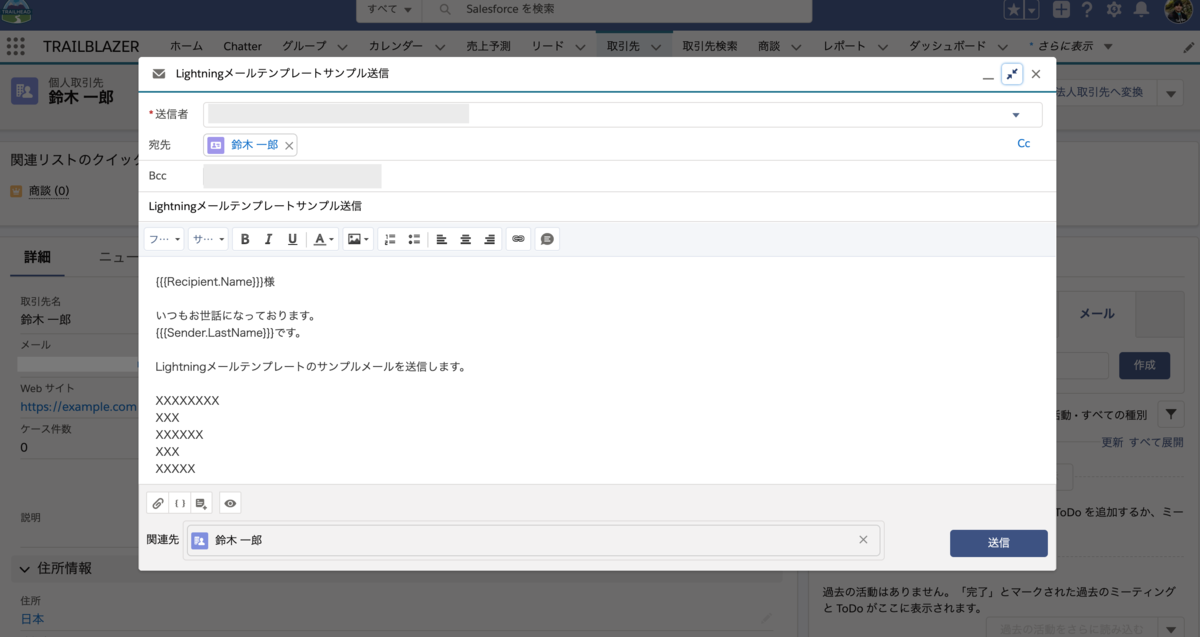Collapse the docked email composer window

pos(1012,74)
